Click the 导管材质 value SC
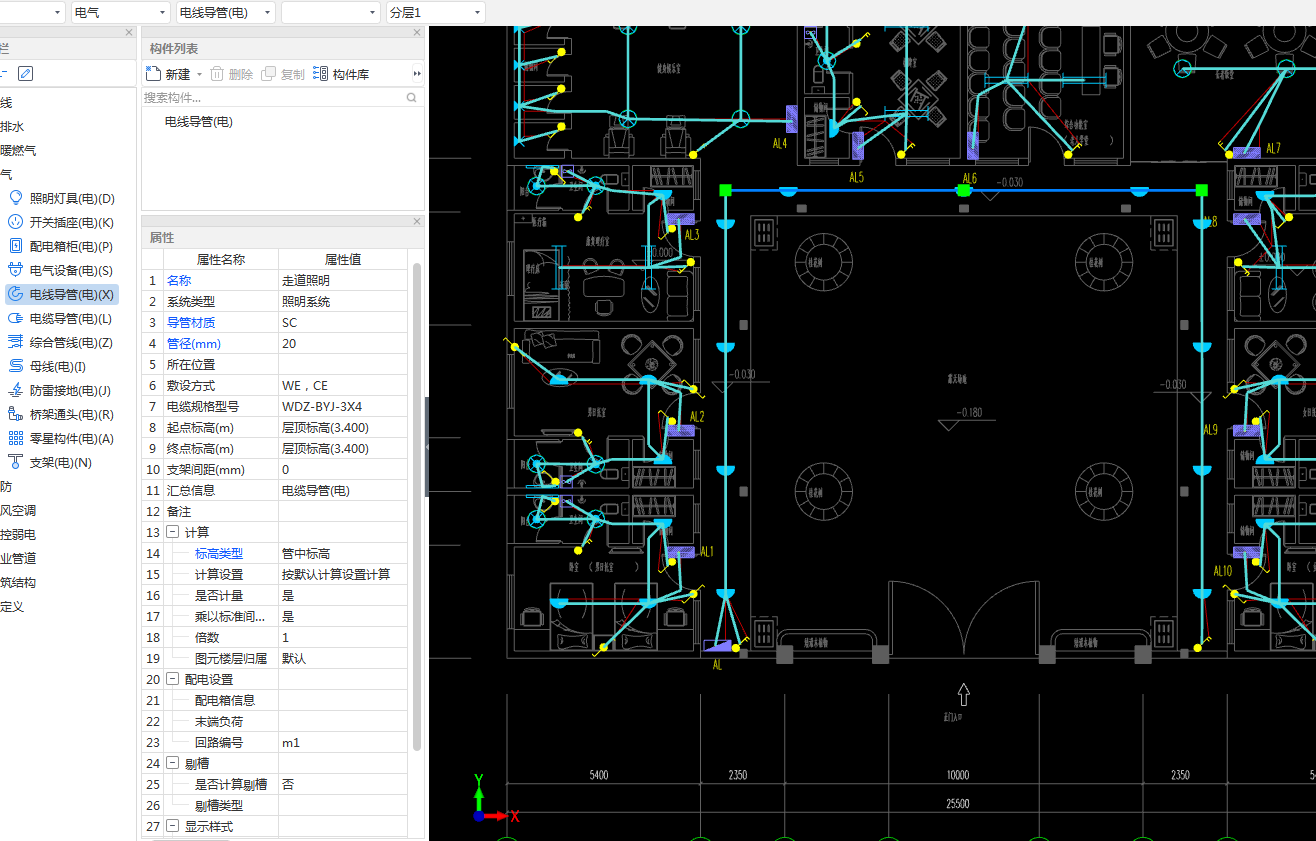 click(343, 323)
